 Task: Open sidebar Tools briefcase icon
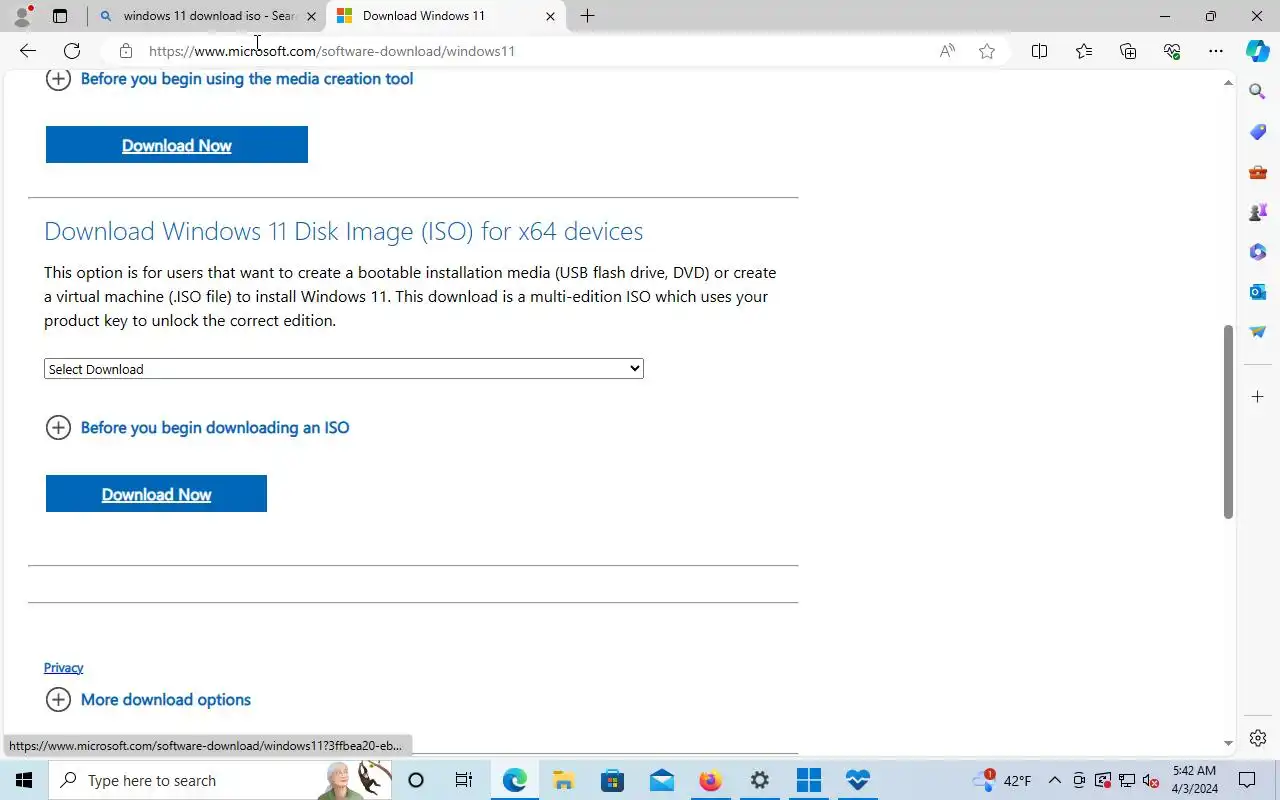[x=1258, y=172]
